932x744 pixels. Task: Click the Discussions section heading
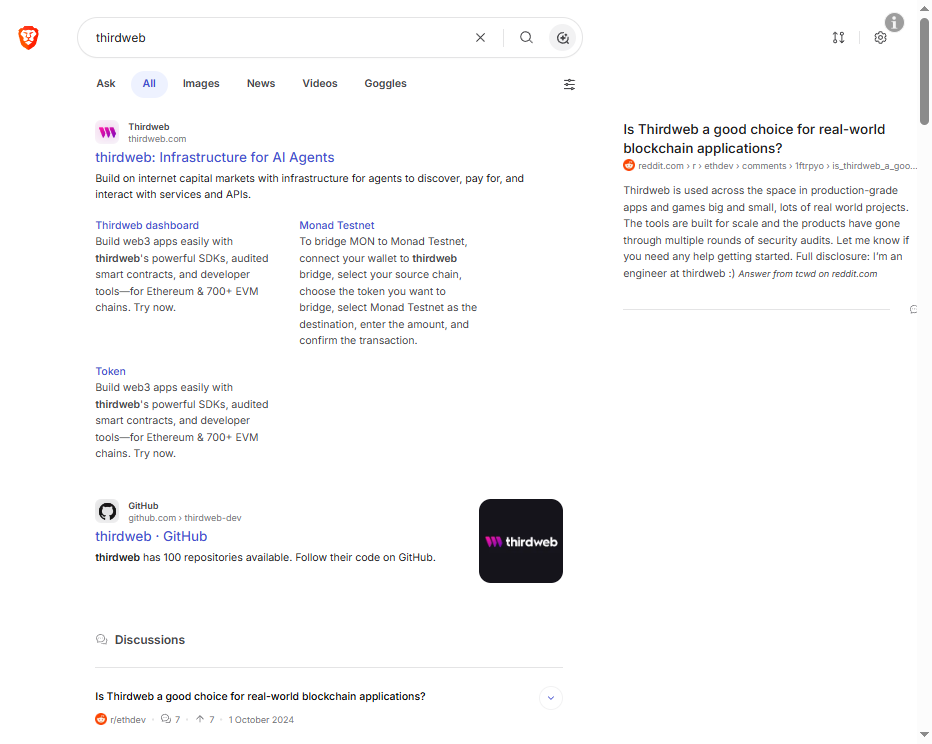point(150,640)
